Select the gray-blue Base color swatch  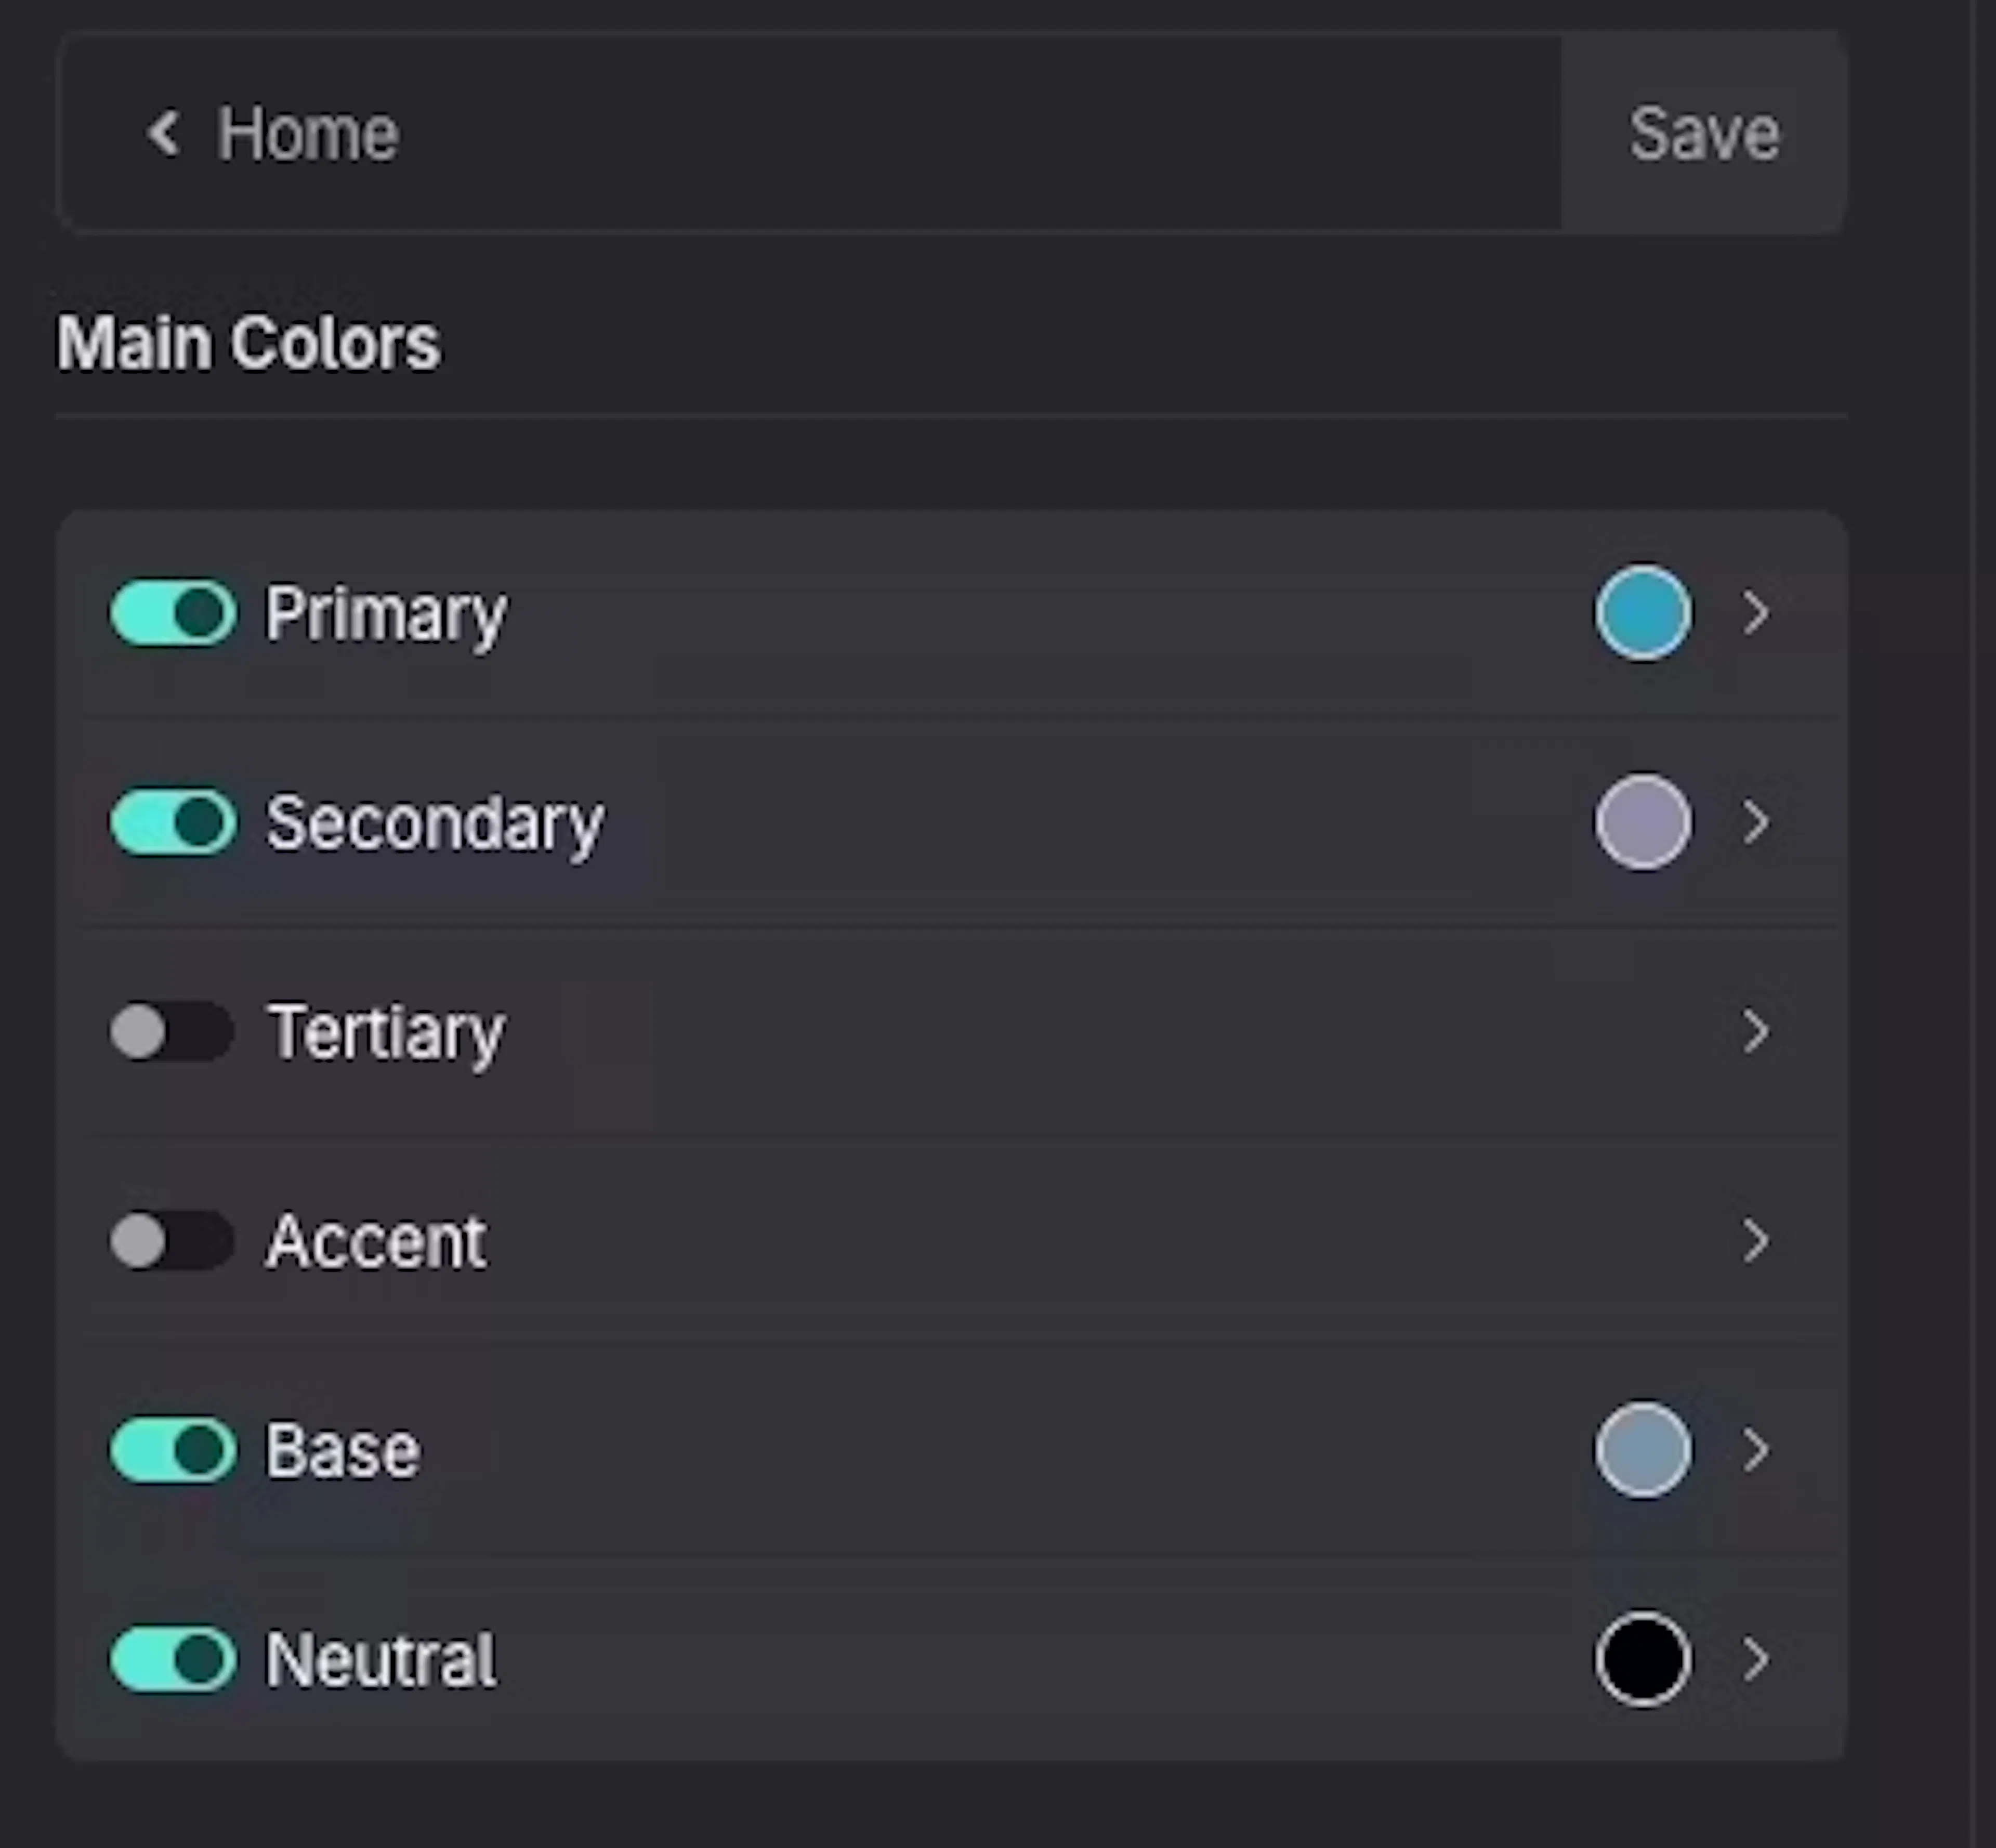(1643, 1449)
